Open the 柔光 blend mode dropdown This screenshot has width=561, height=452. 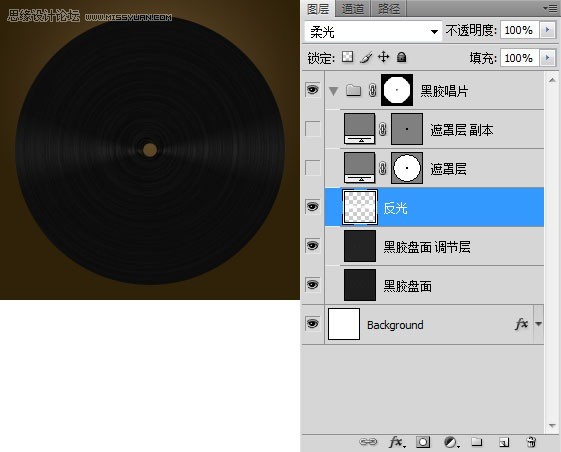pos(373,32)
